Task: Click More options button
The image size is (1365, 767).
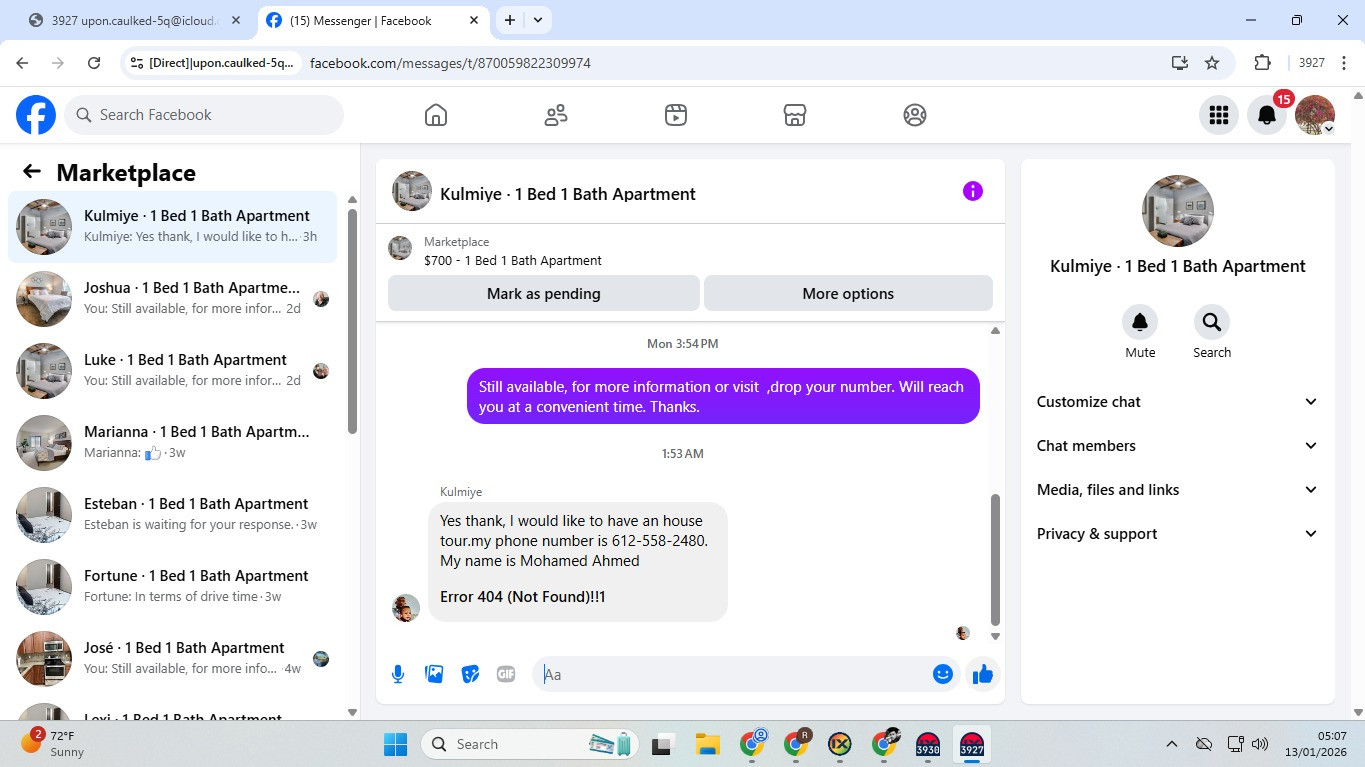Action: pos(848,294)
